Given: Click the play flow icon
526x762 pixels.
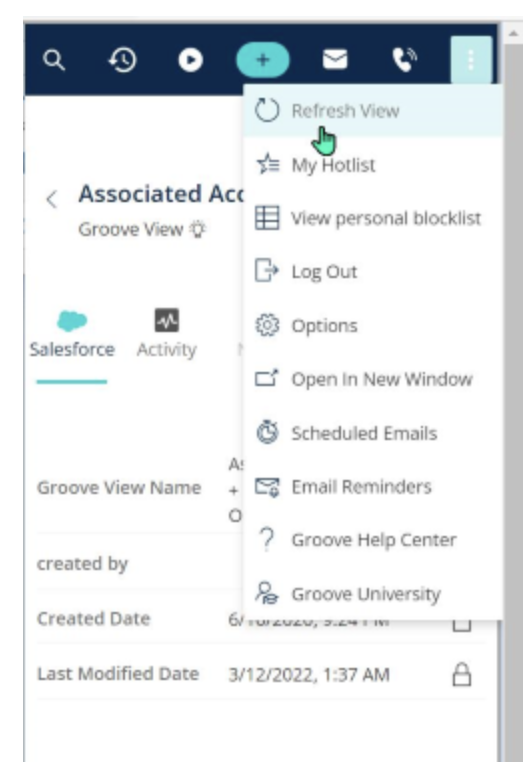Looking at the screenshot, I should pyautogui.click(x=190, y=60).
